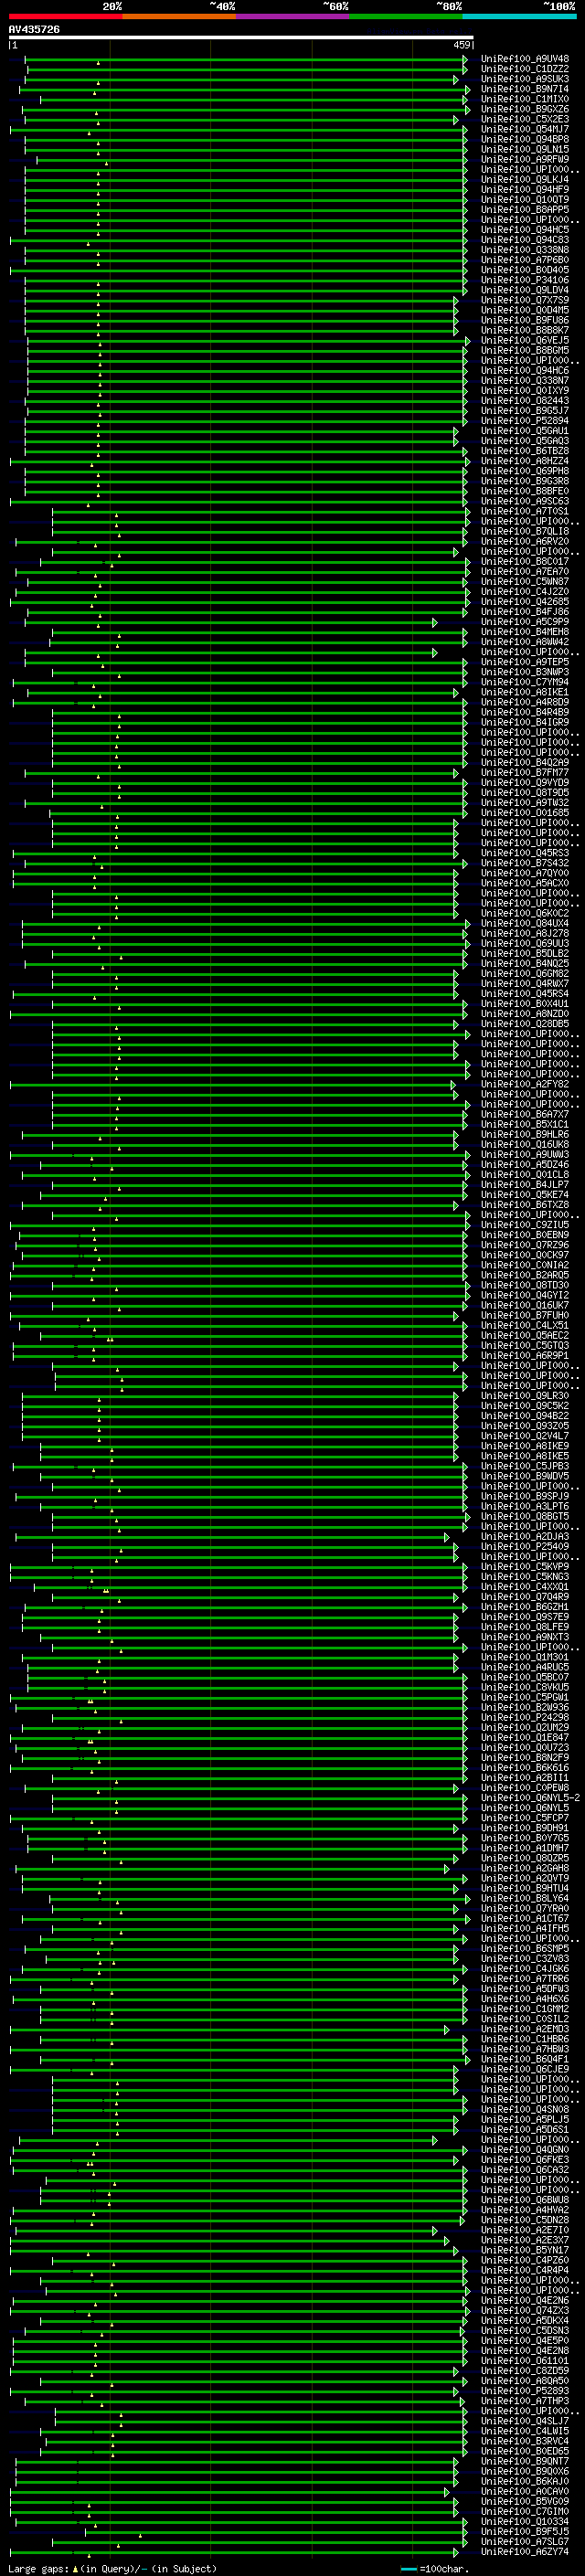Select hit label UniRef100_Q45RS3
The height and width of the screenshot is (2576, 585).
(525, 853)
